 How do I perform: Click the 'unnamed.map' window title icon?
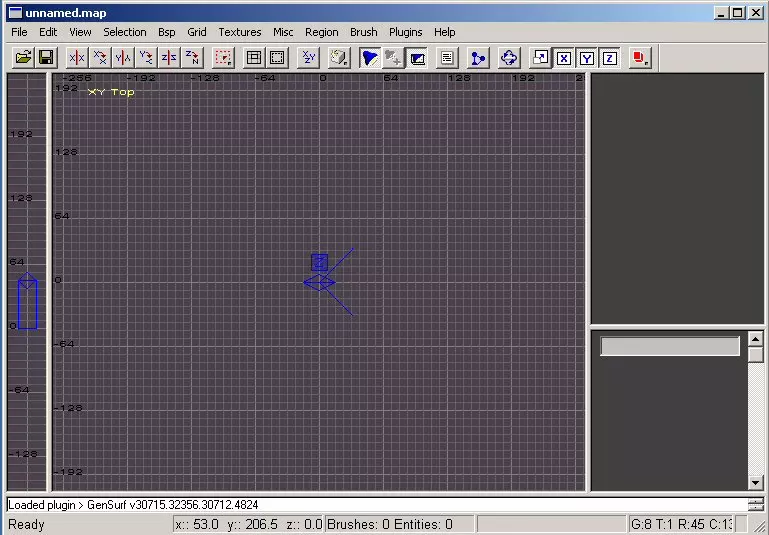click(x=15, y=13)
